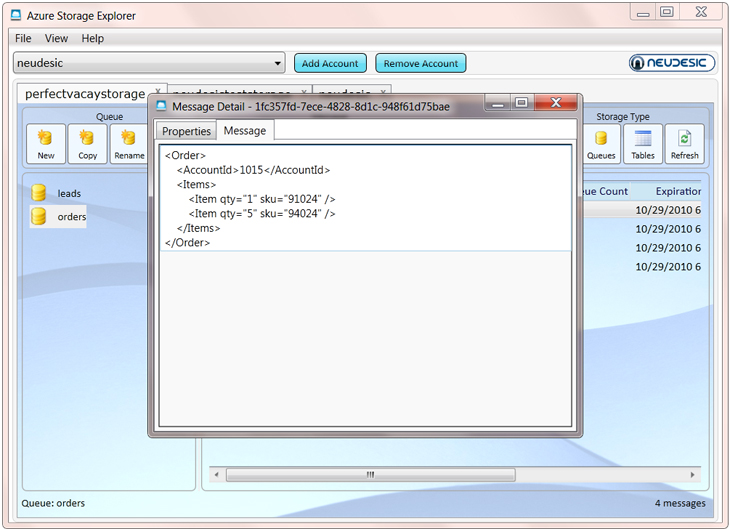Click the Item sku 91024 line

tap(262, 199)
